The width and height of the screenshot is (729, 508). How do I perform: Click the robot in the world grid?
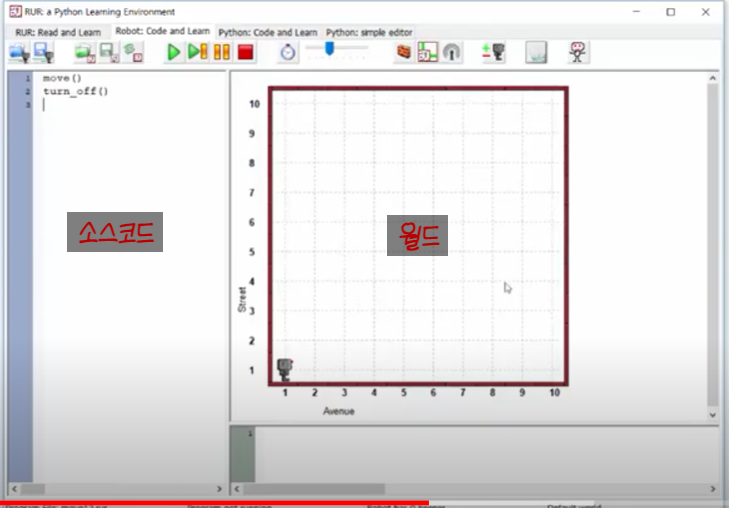point(285,369)
